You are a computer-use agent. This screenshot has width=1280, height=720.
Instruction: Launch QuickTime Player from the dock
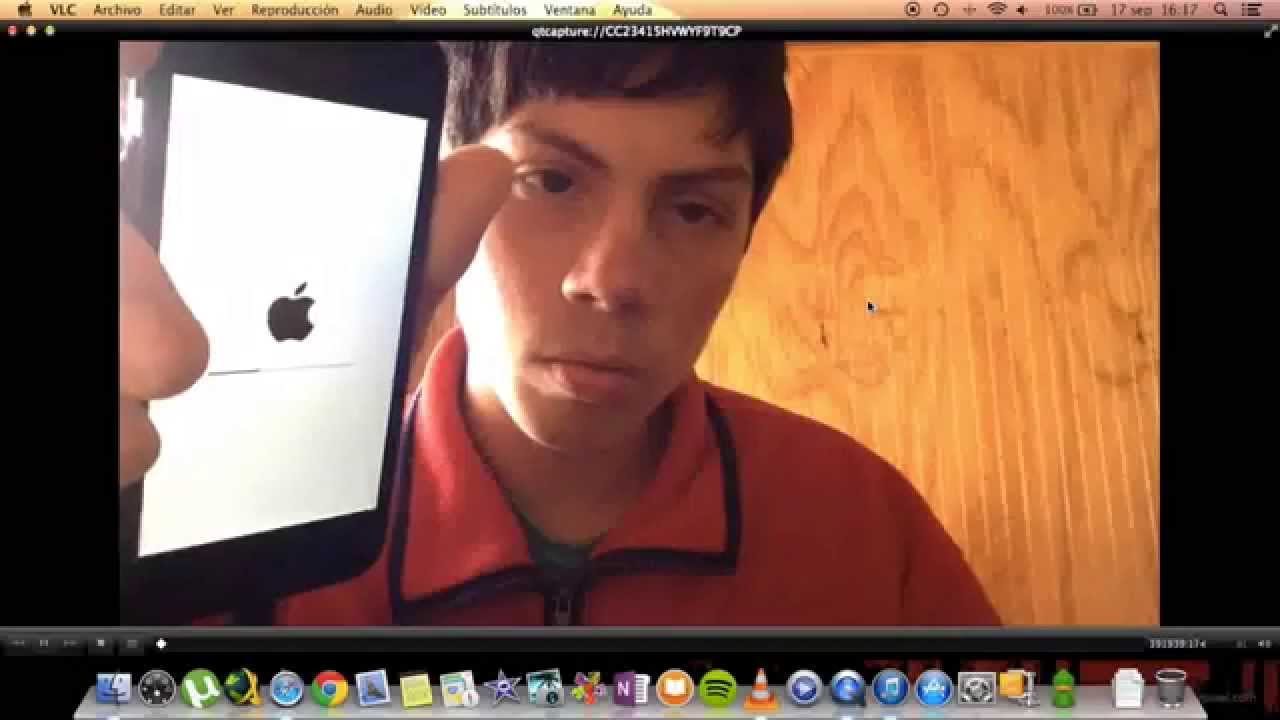click(x=847, y=689)
